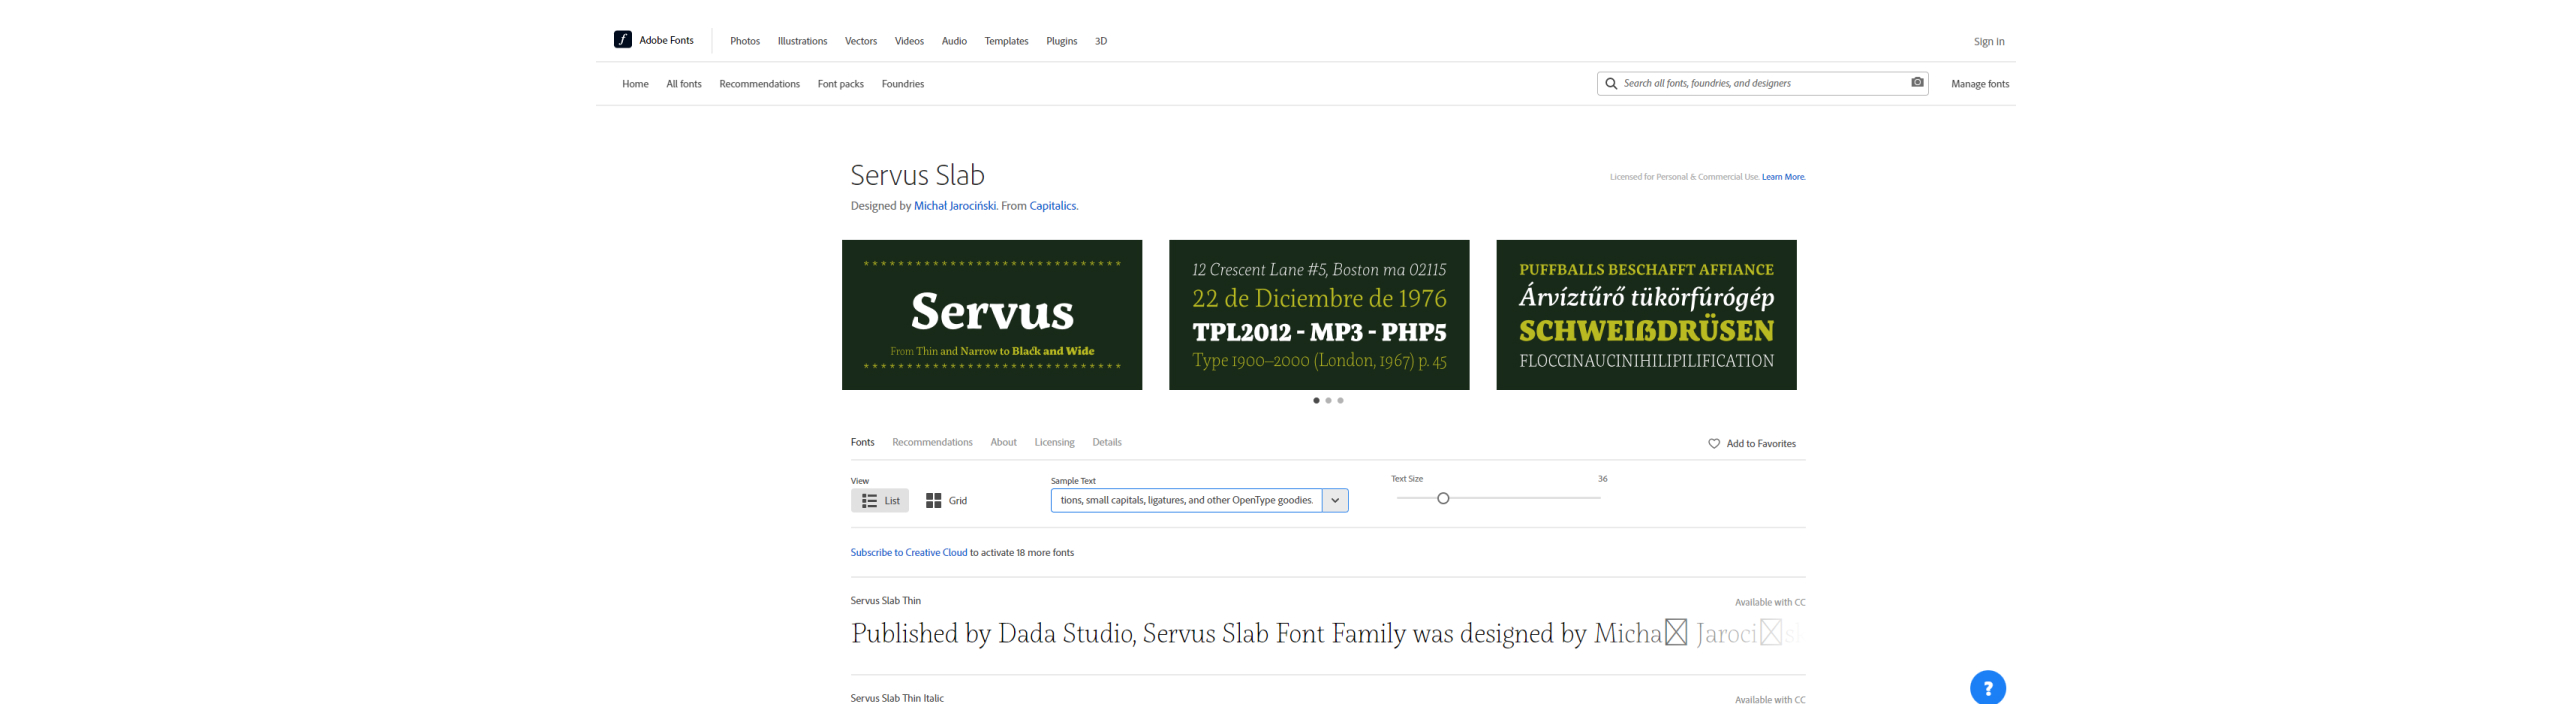The height and width of the screenshot is (724, 2560).
Task: Open the blue help question mark button
Action: (x=1987, y=688)
